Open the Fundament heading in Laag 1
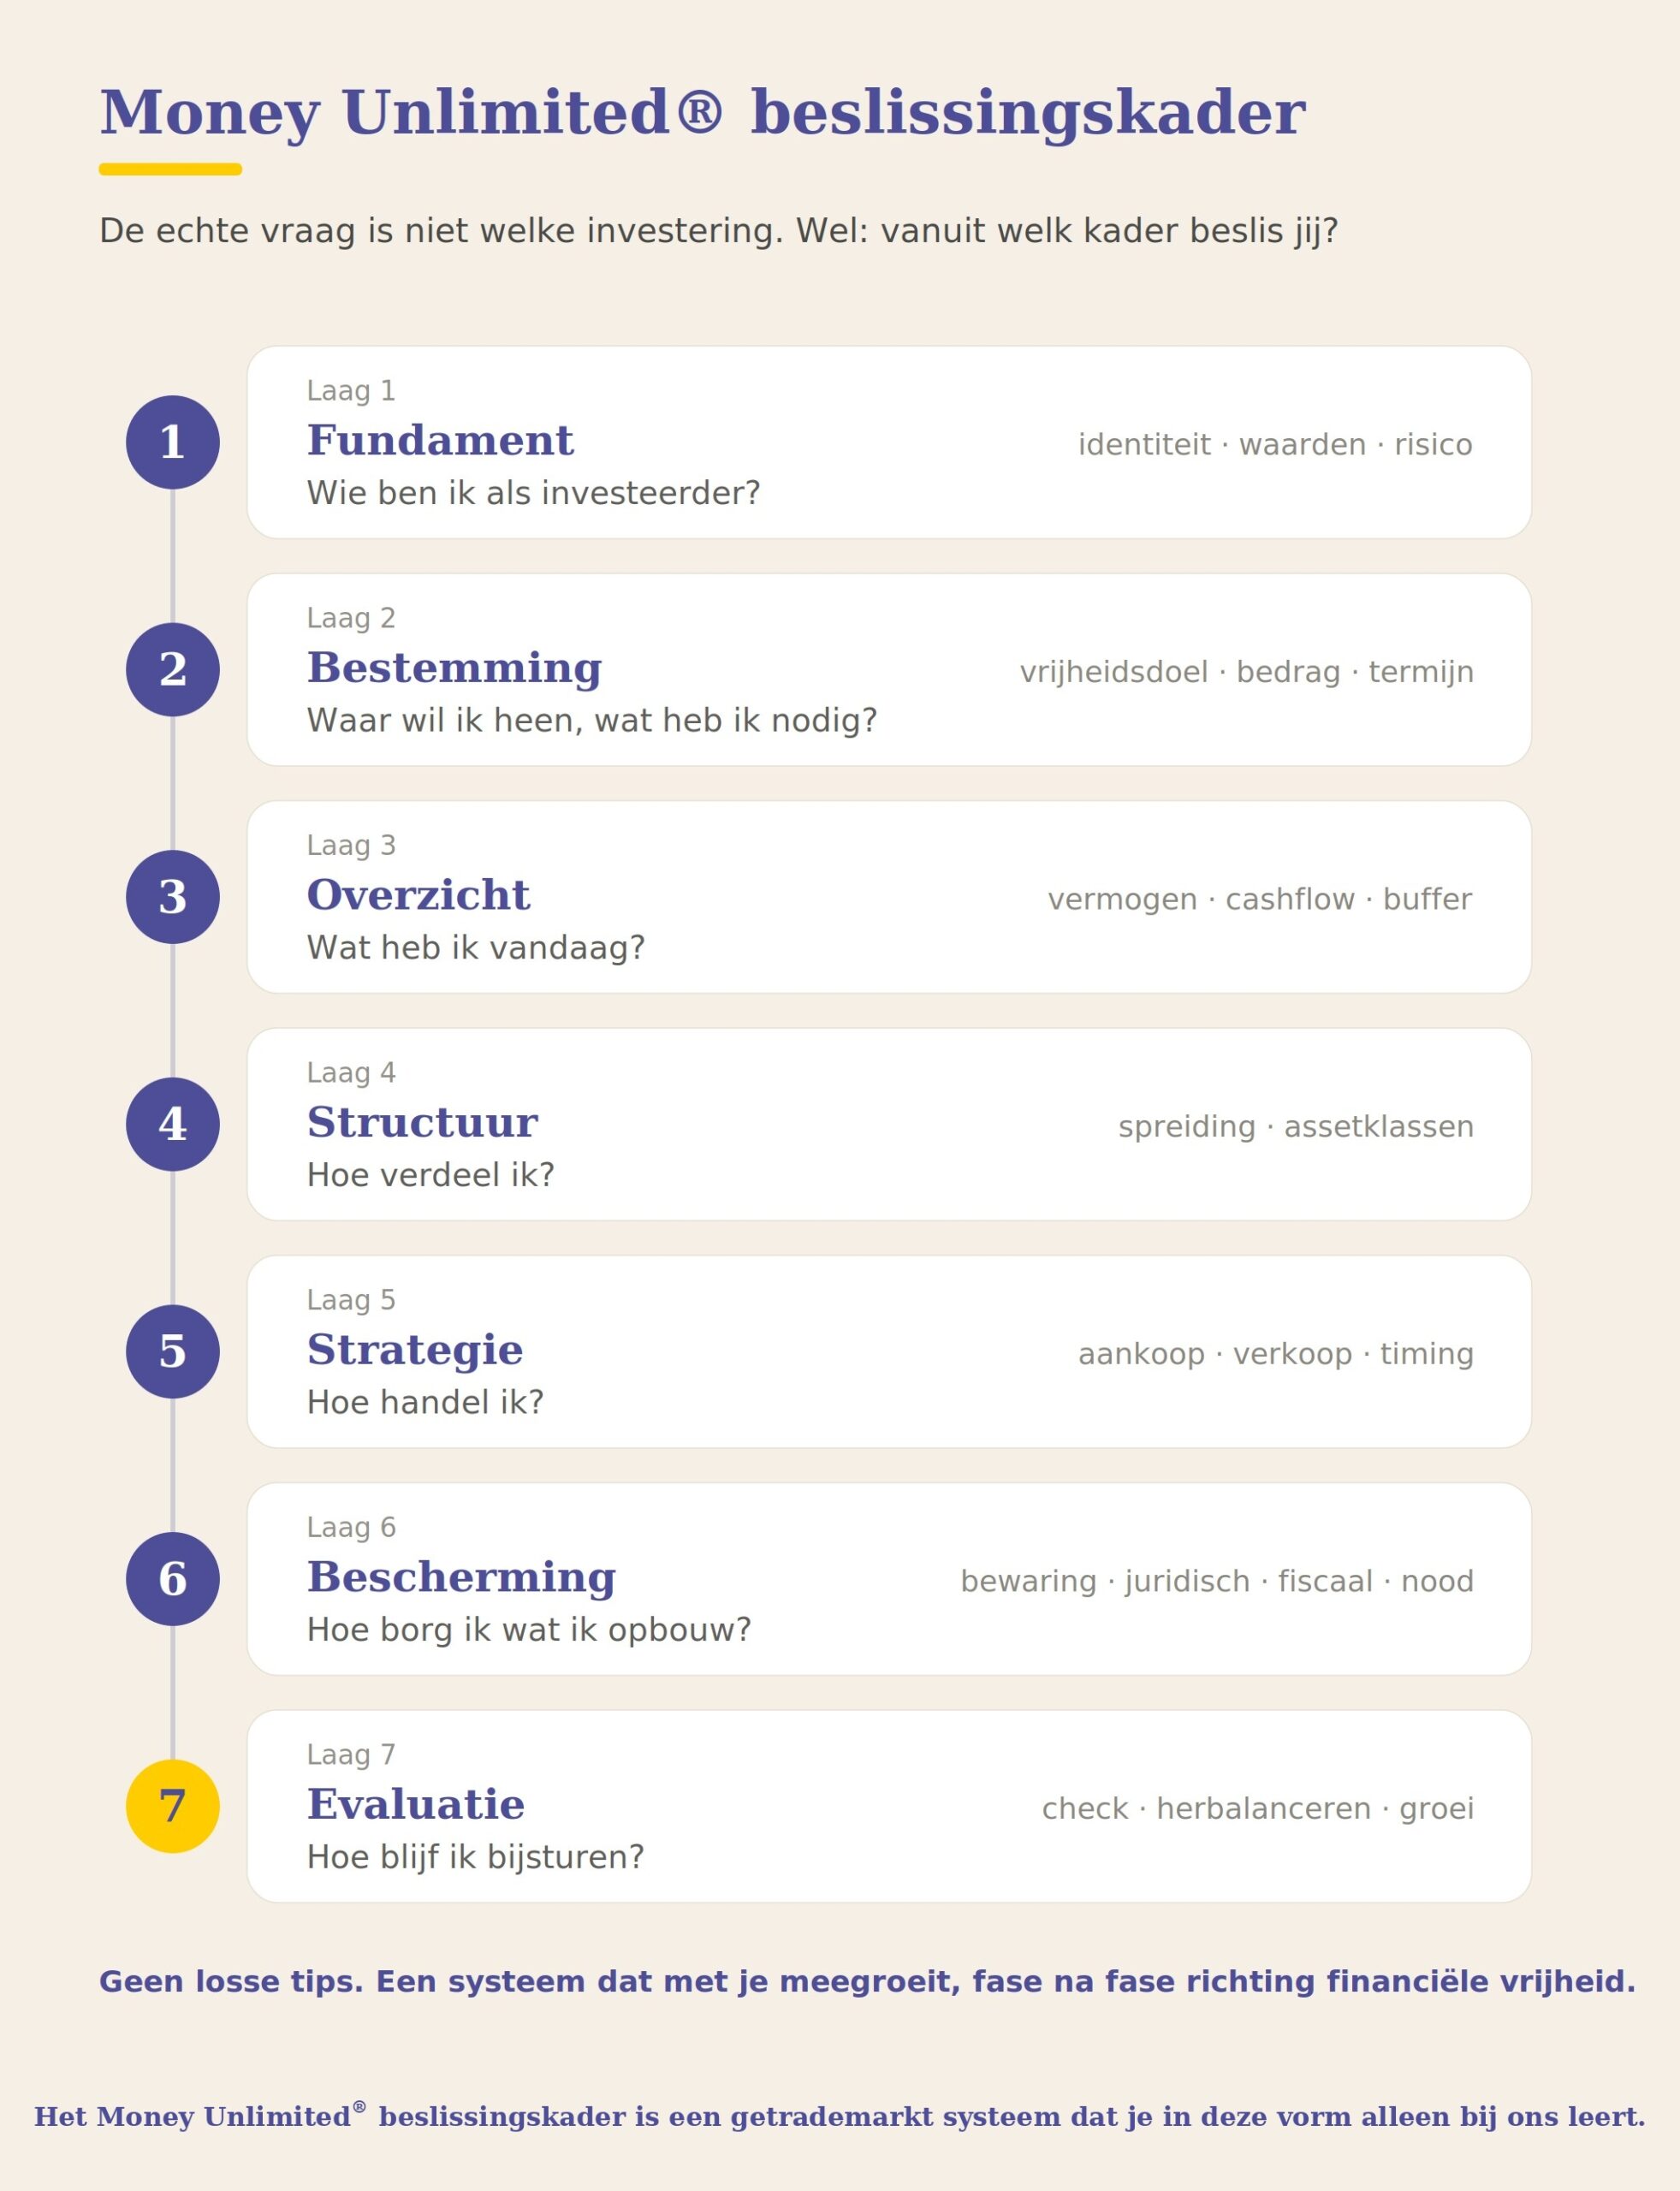The image size is (1680, 2191). (440, 440)
